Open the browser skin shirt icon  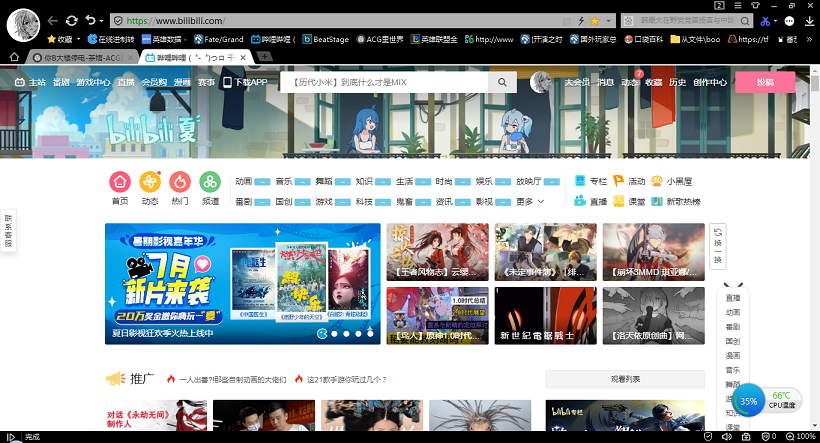[x=755, y=5]
